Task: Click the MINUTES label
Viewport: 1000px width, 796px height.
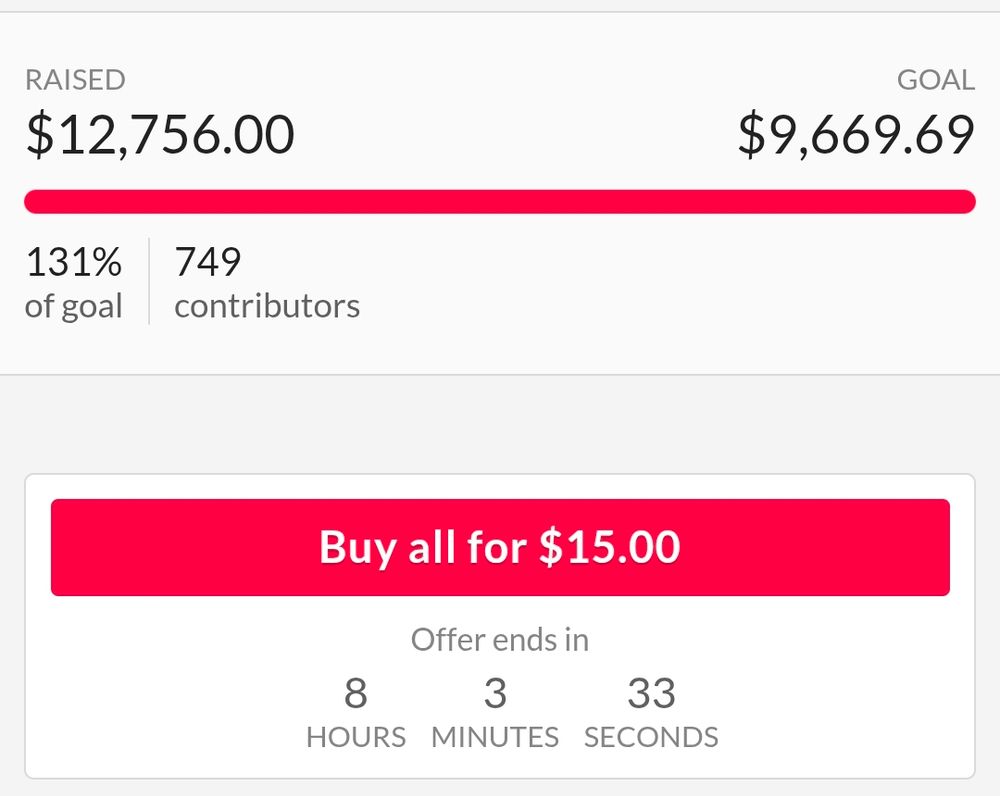Action: coord(494,737)
